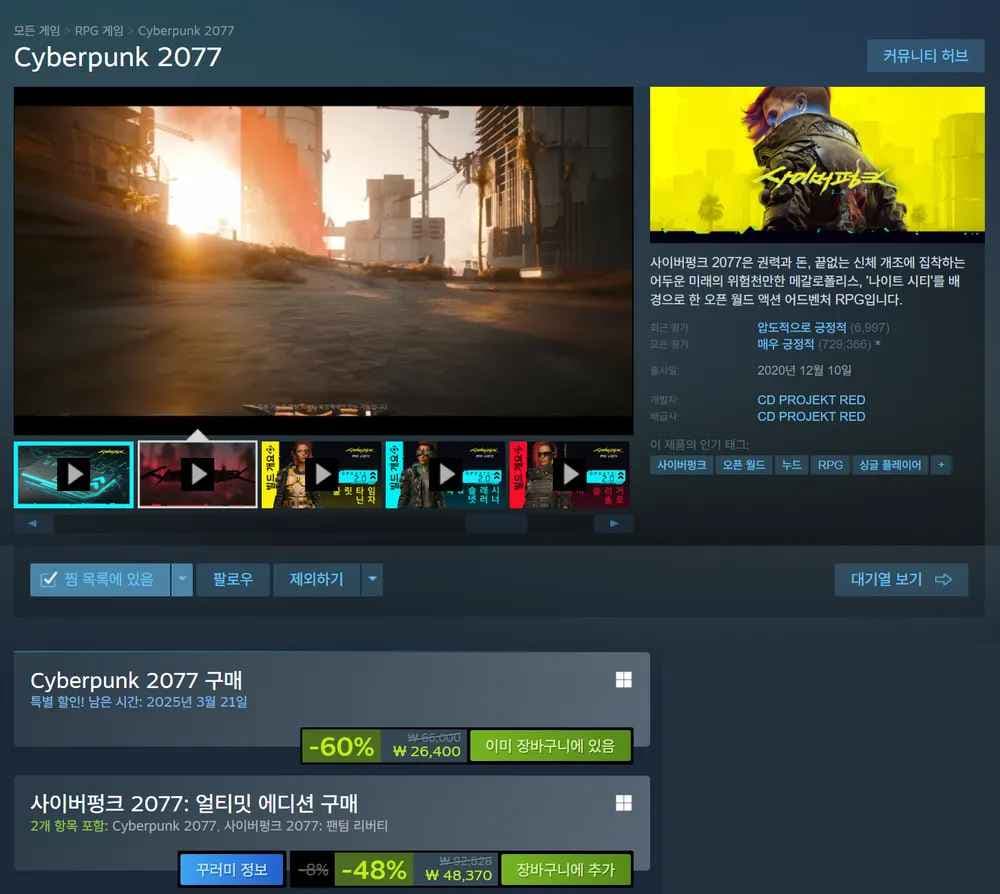Play the yellow-banner third video thumbnail
The image size is (1000, 894).
(x=321, y=474)
